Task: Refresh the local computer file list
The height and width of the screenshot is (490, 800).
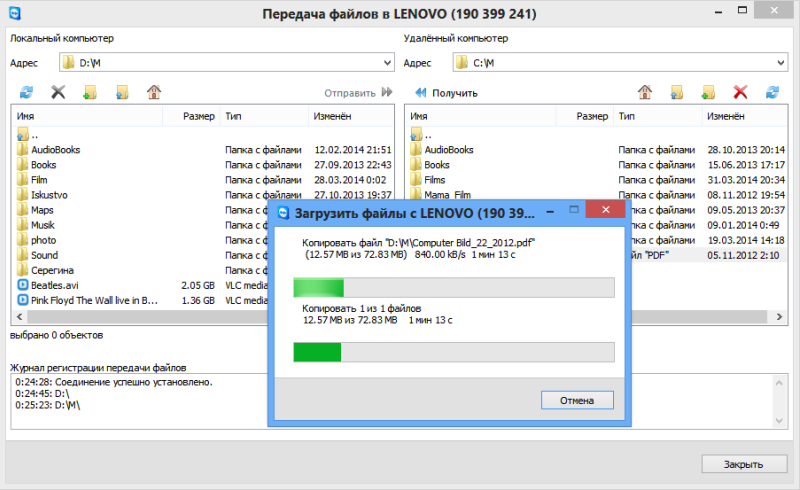Action: click(x=26, y=92)
